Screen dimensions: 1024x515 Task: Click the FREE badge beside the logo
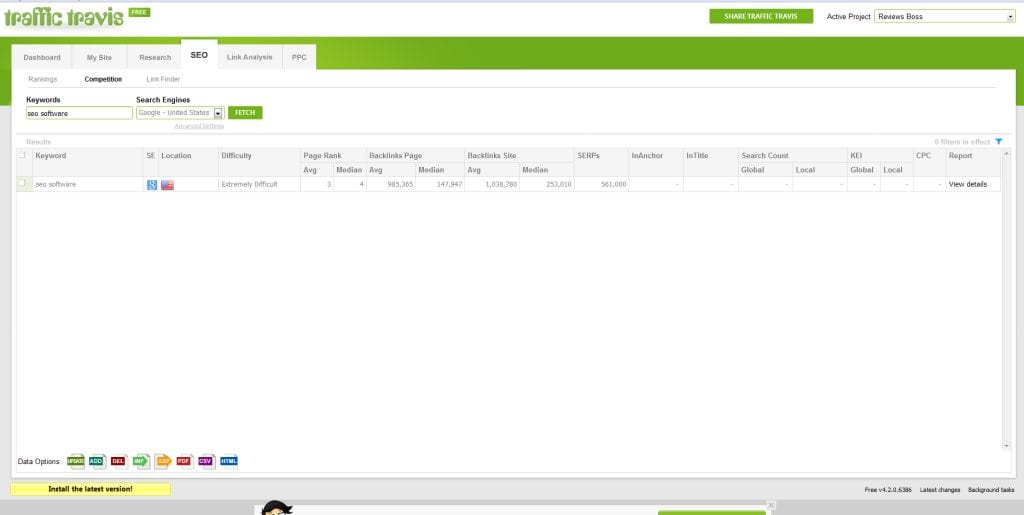pyautogui.click(x=138, y=12)
